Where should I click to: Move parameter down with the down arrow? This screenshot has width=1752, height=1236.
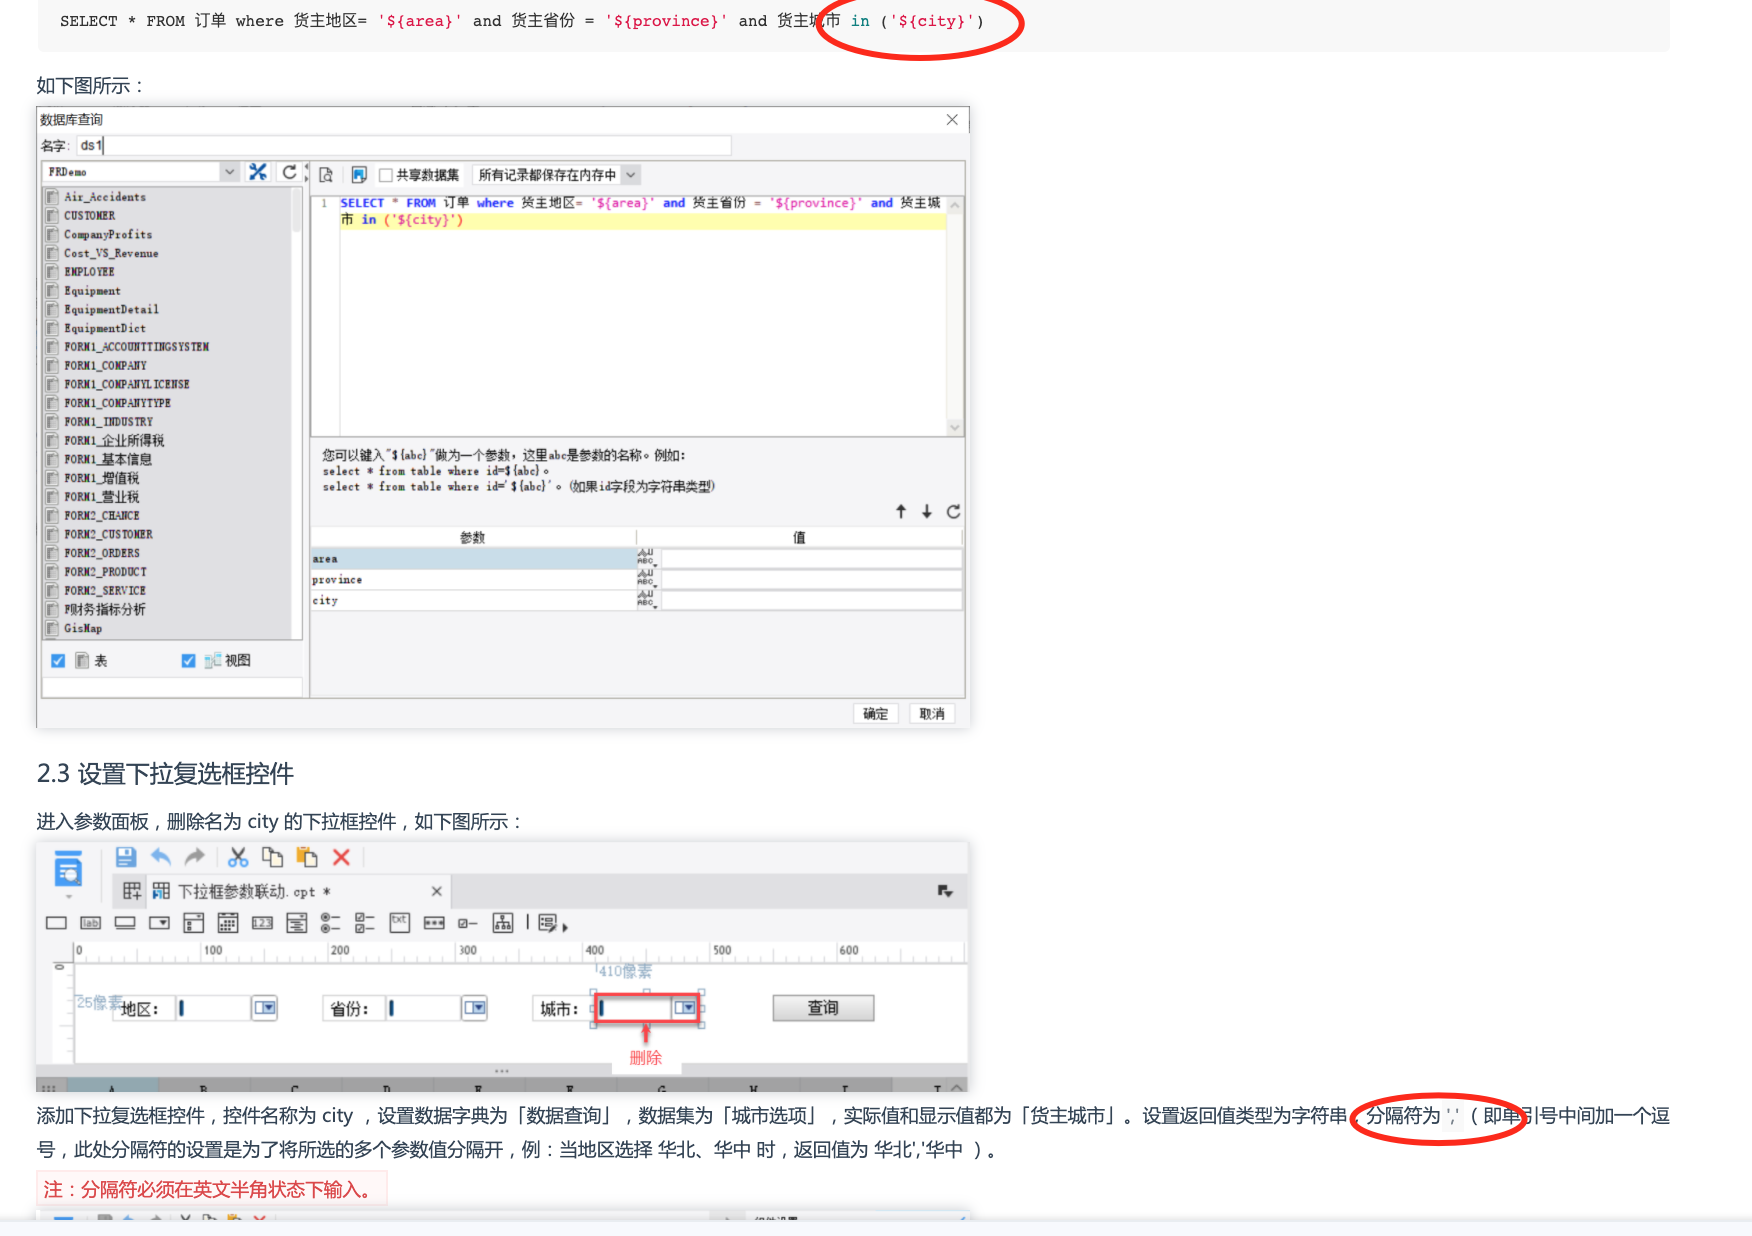pos(927,512)
